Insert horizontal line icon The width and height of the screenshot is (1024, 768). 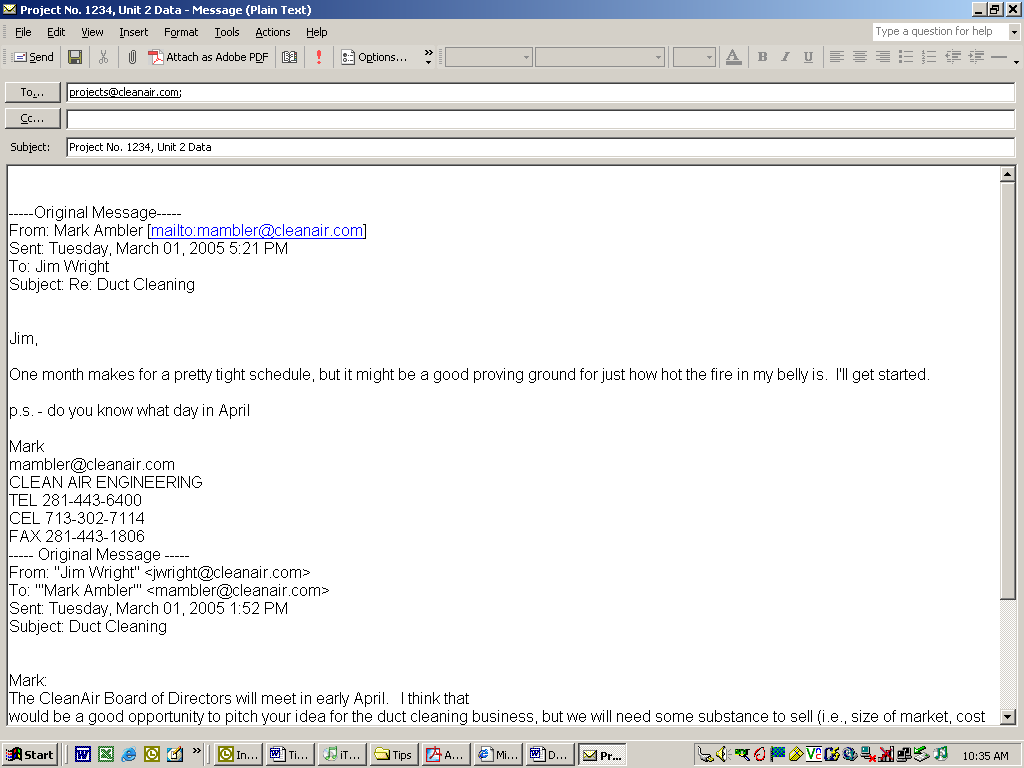(x=999, y=57)
